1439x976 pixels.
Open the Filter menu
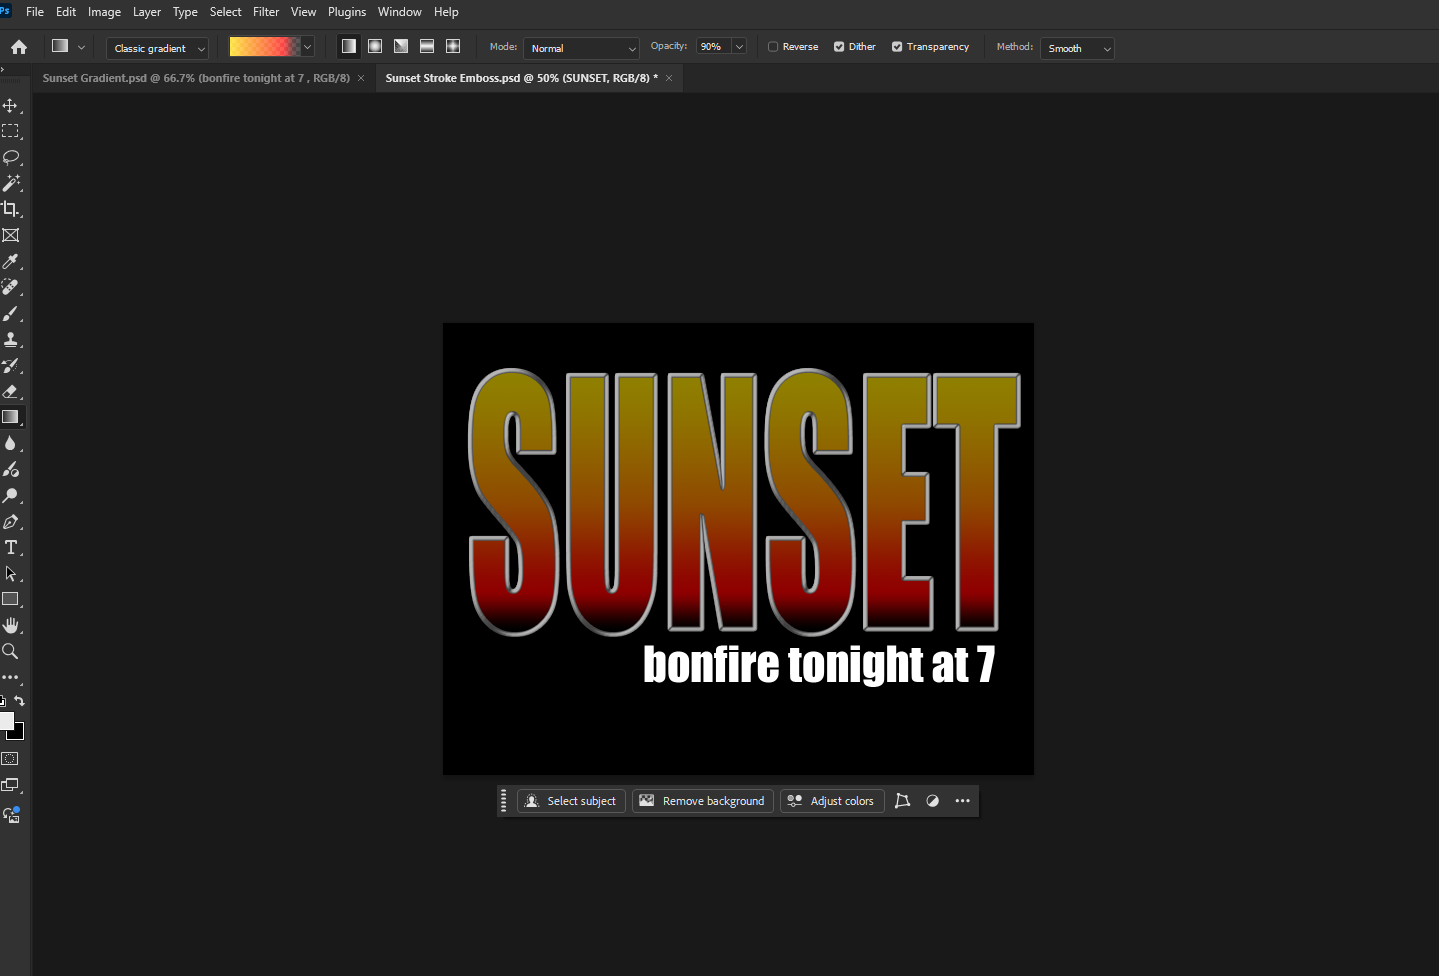pyautogui.click(x=265, y=11)
